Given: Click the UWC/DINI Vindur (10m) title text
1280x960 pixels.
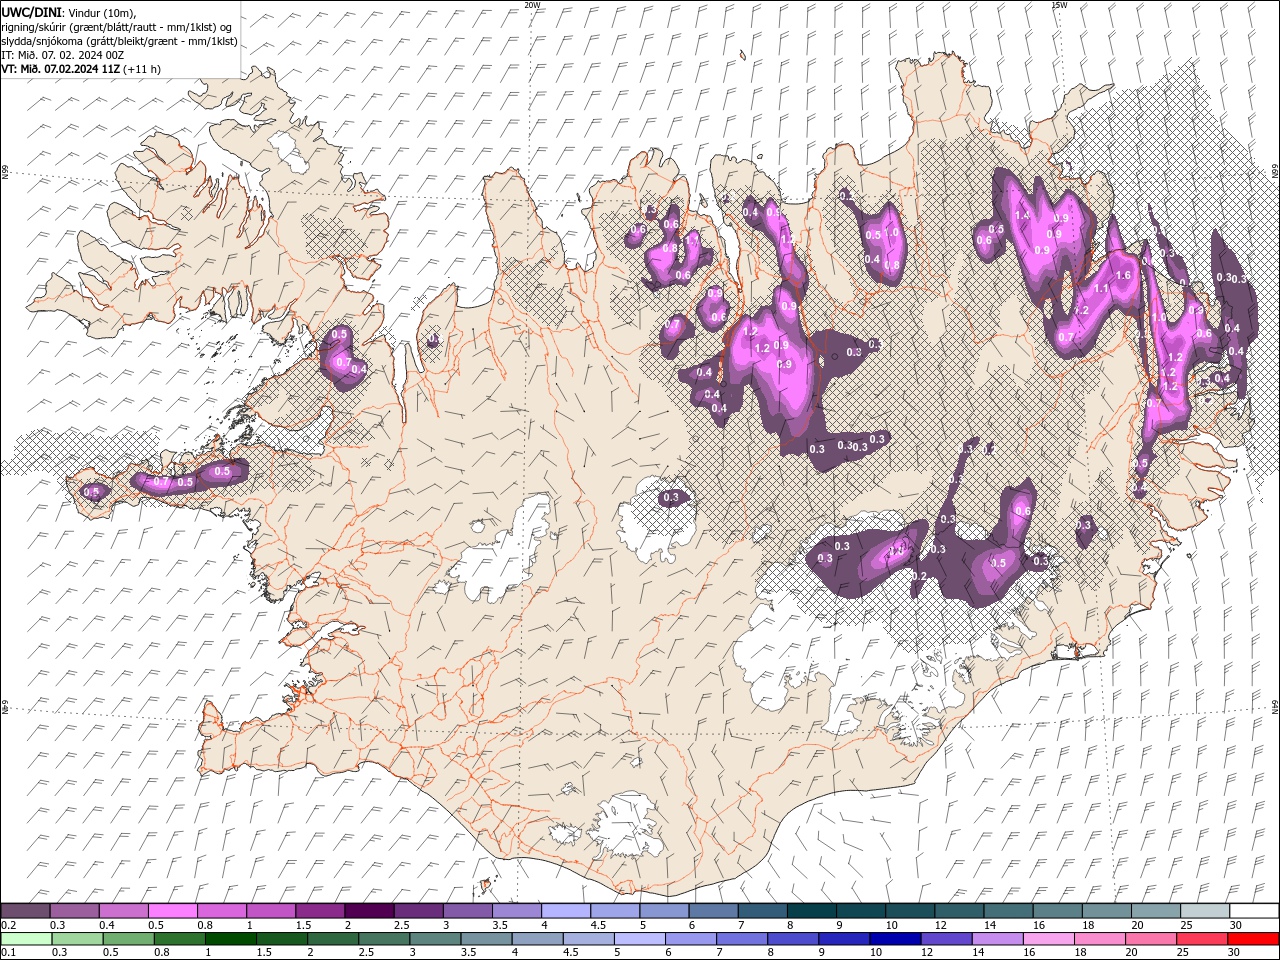Looking at the screenshot, I should click(67, 12).
